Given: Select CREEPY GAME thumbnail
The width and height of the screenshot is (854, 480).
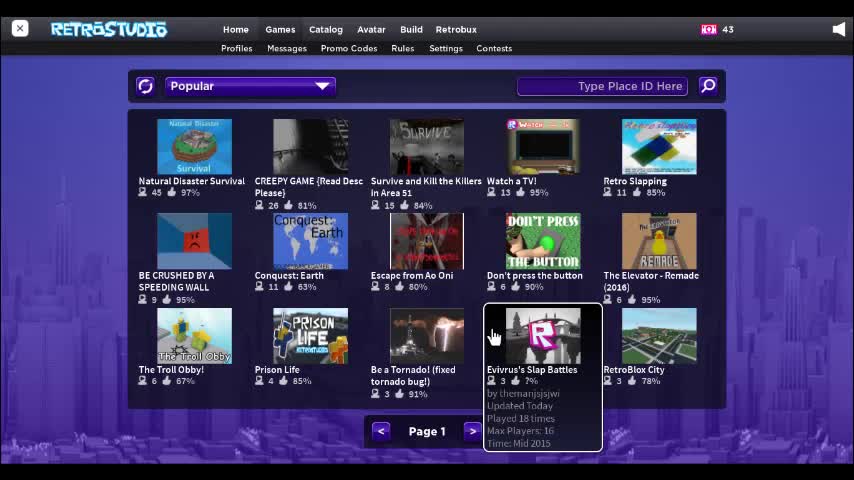Looking at the screenshot, I should pyautogui.click(x=310, y=147).
